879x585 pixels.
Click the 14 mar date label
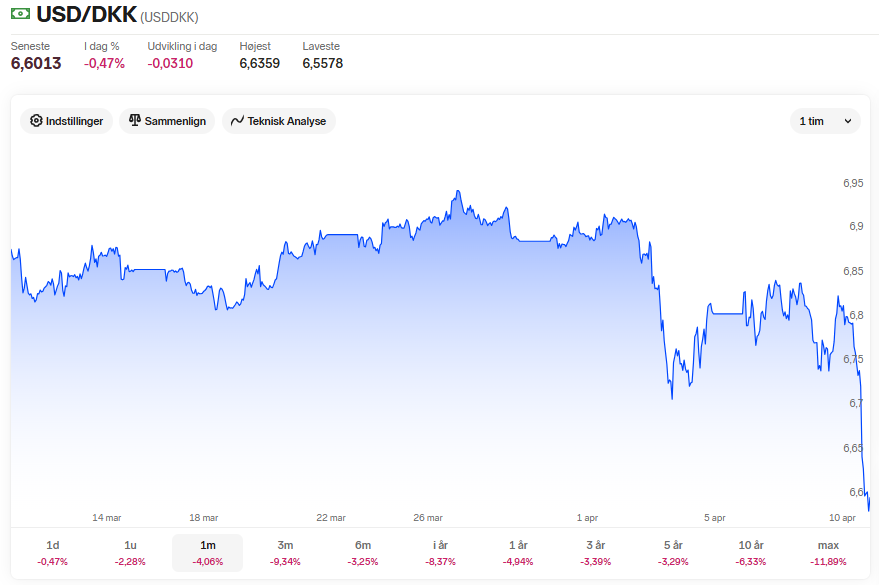click(x=107, y=518)
